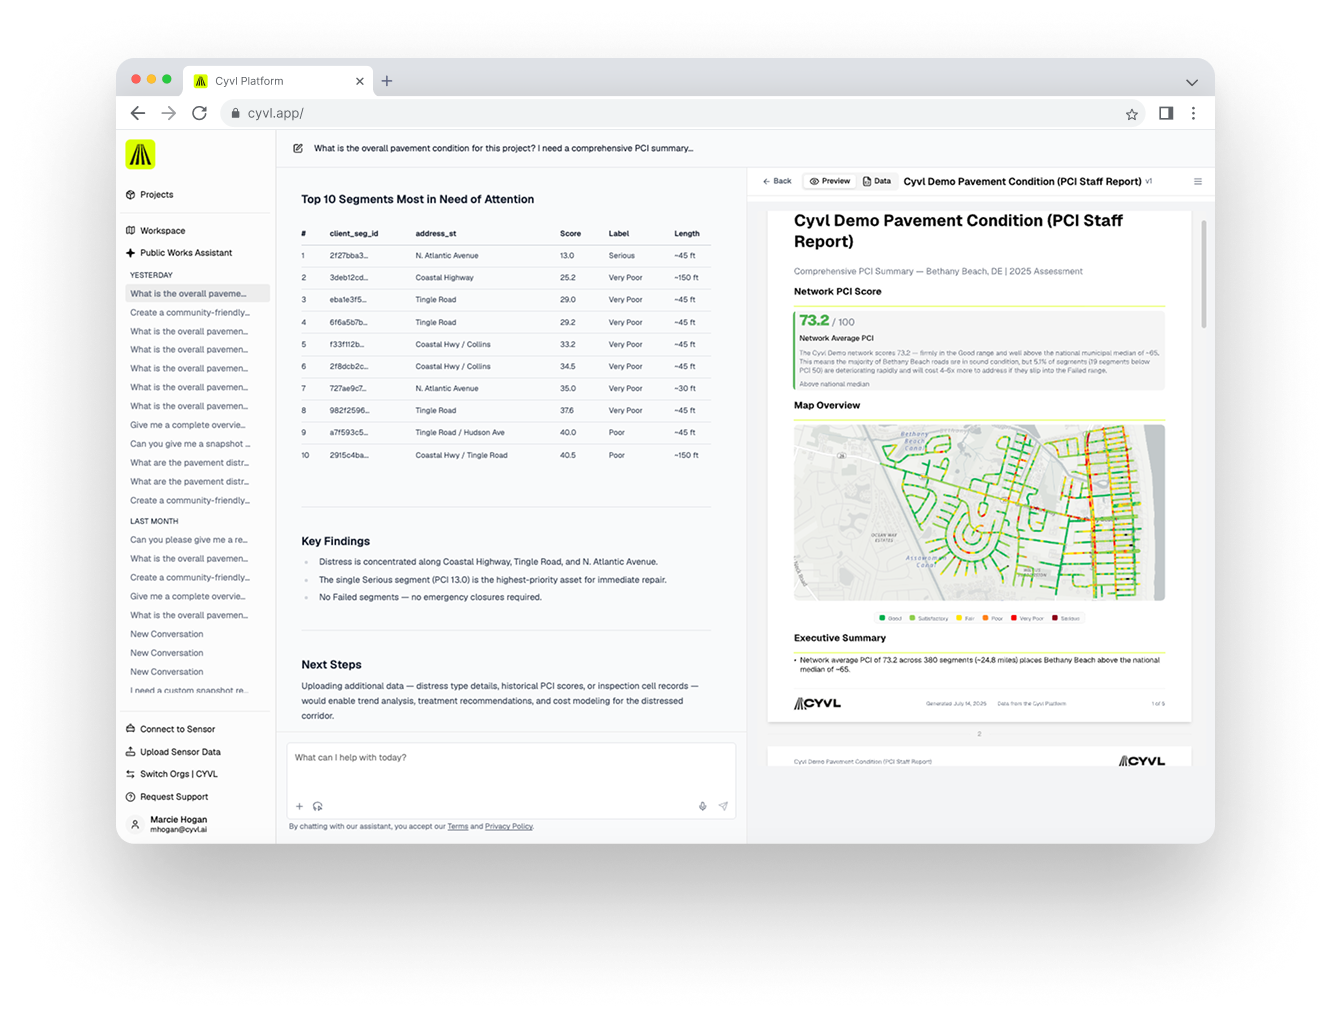
Task: Toggle the browser side panel icon
Action: pos(1166,113)
